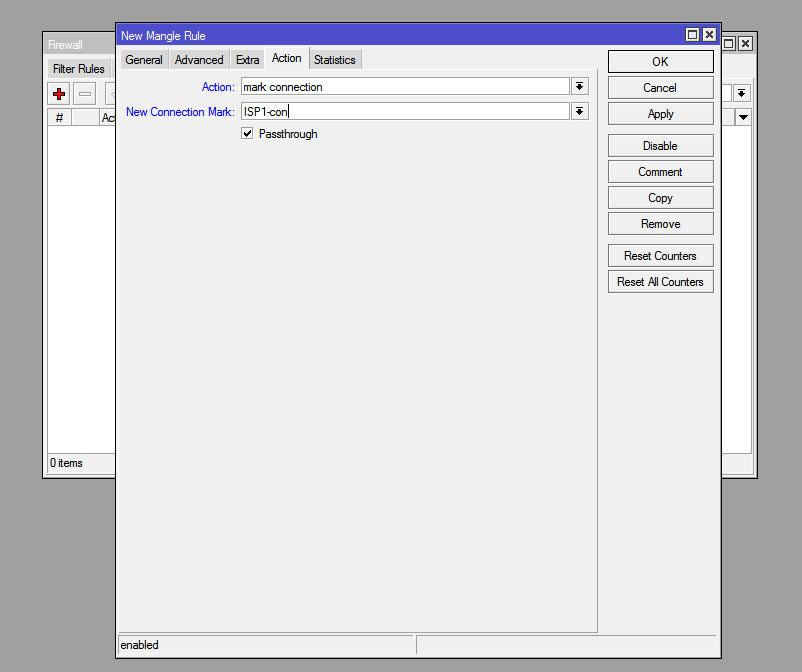Click the minus remove rule icon
802x672 pixels.
click(85, 94)
